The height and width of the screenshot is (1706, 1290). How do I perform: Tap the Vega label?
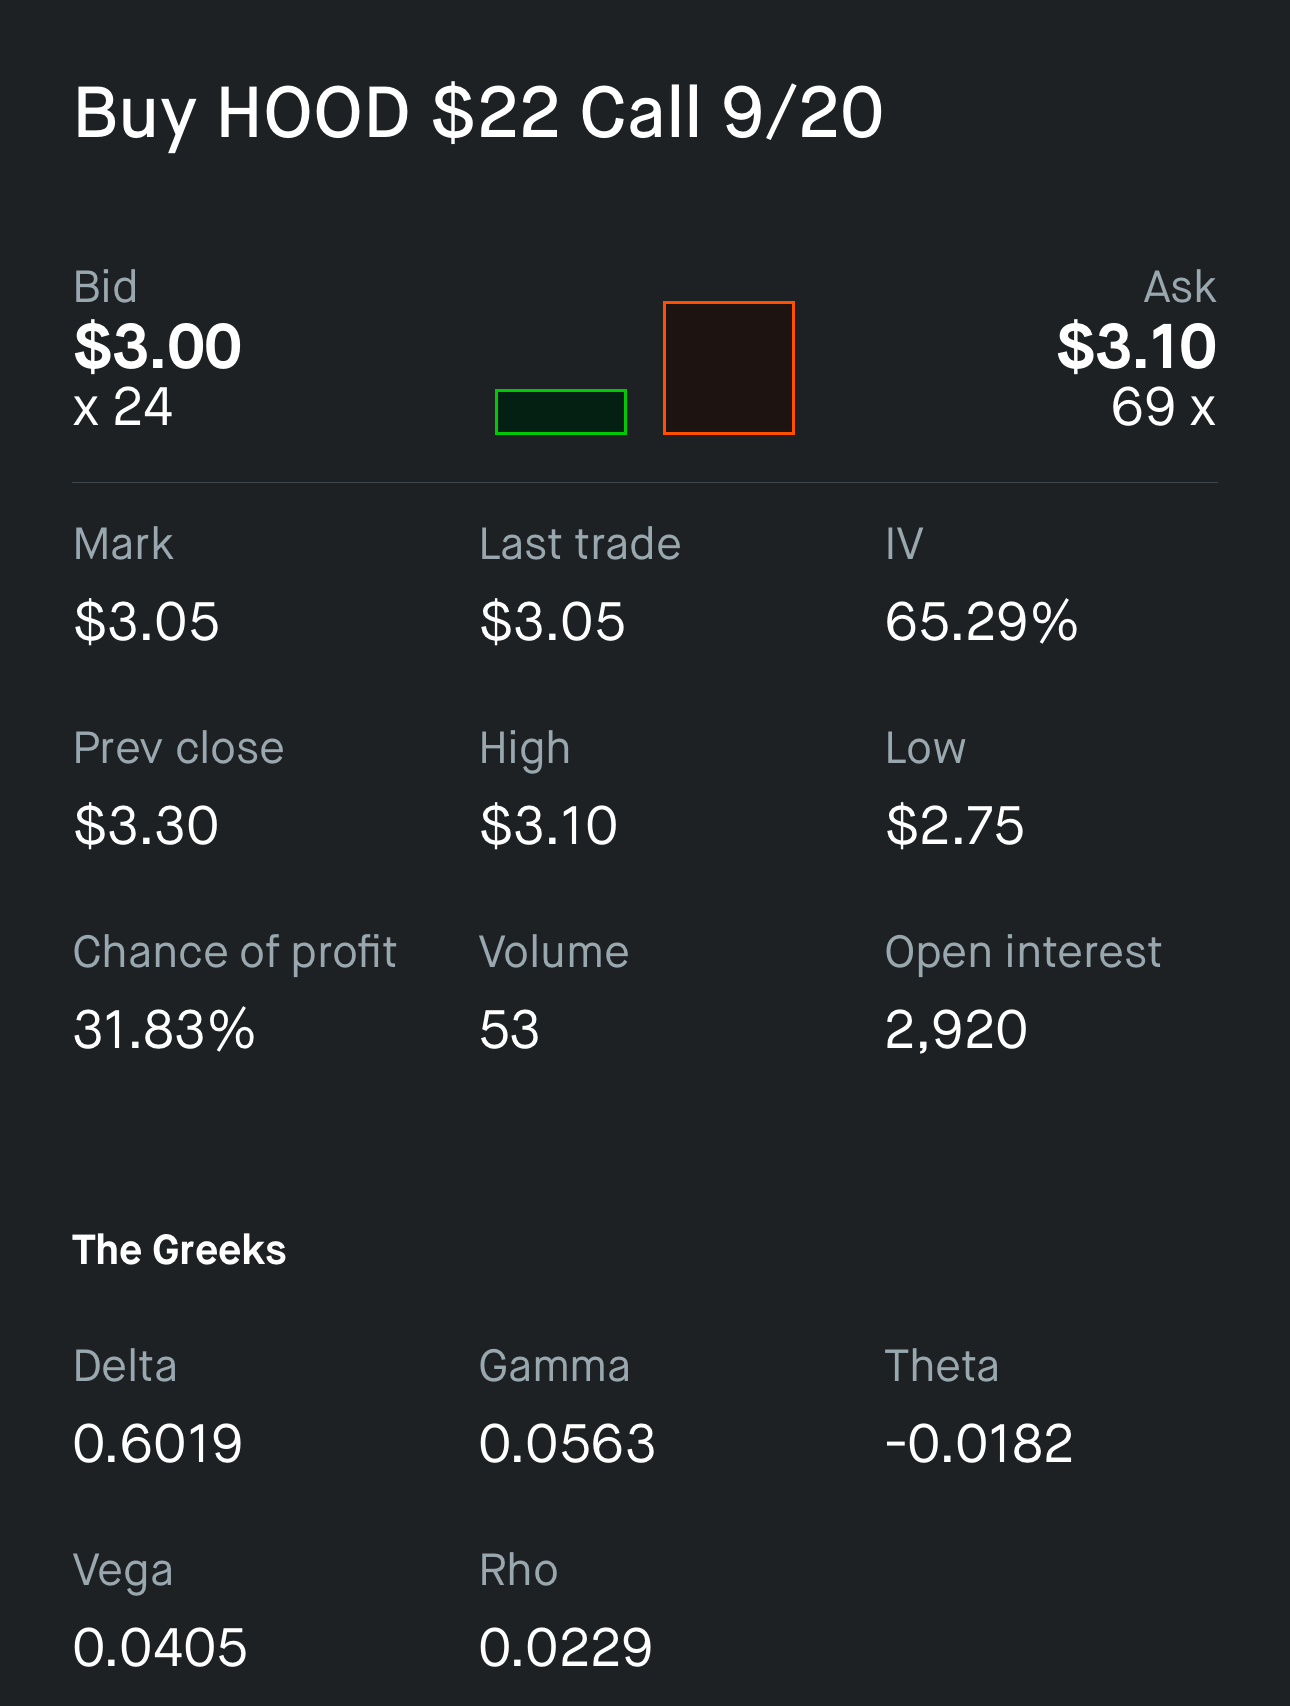[x=123, y=1570]
